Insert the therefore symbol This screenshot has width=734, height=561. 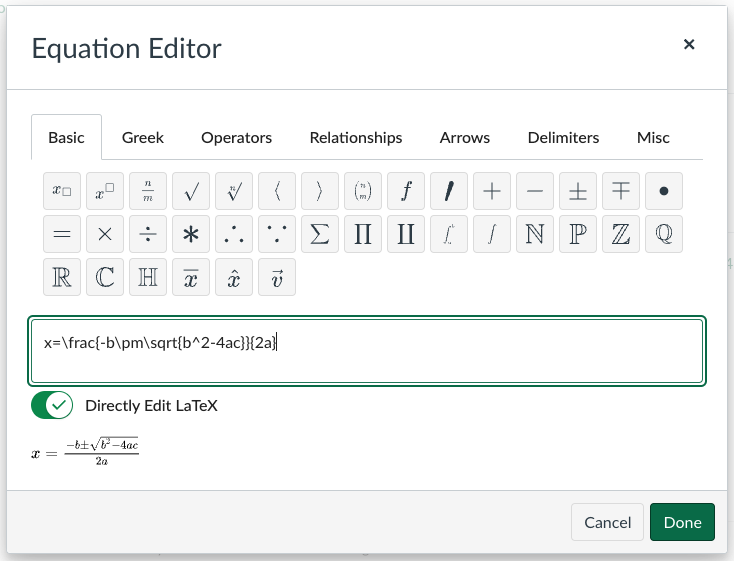click(x=234, y=234)
